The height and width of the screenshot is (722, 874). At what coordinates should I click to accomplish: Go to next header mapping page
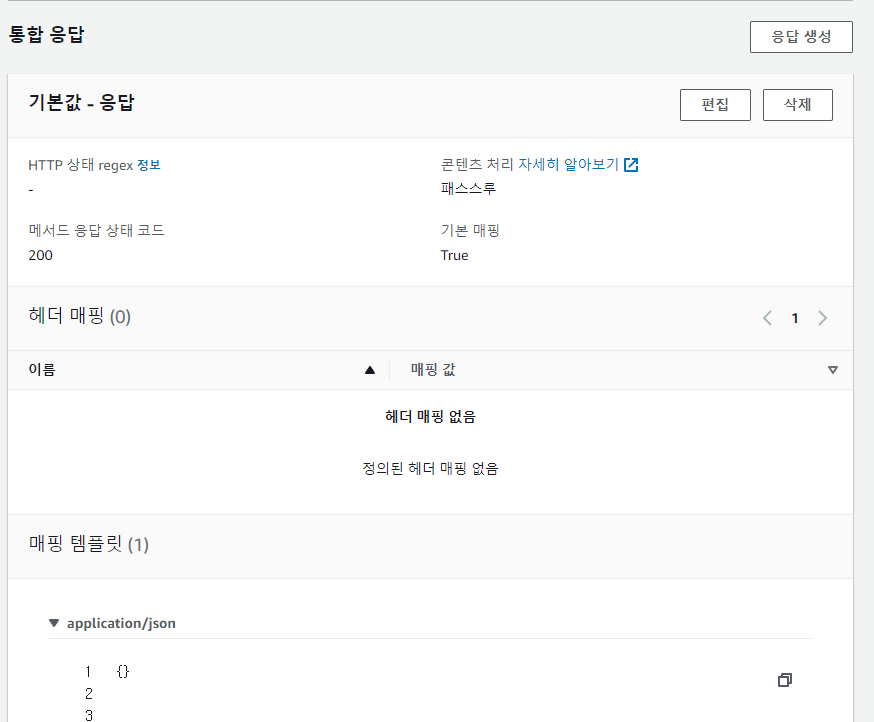pos(823,318)
